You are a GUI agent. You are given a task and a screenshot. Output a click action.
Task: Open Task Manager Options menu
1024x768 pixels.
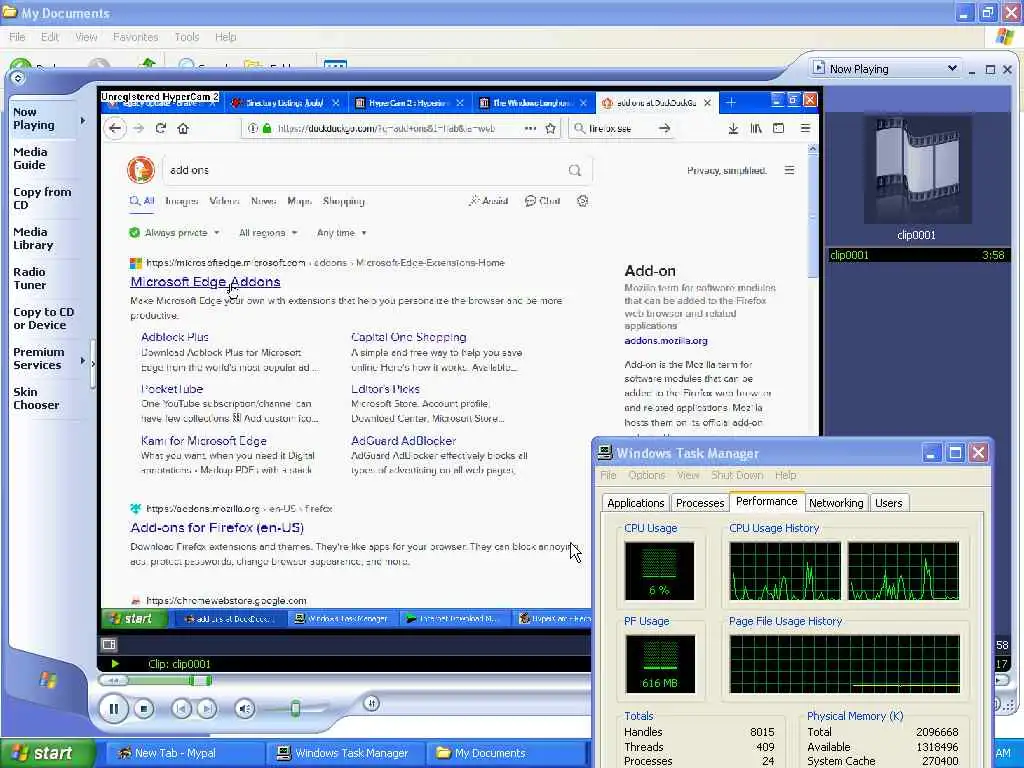click(x=647, y=475)
